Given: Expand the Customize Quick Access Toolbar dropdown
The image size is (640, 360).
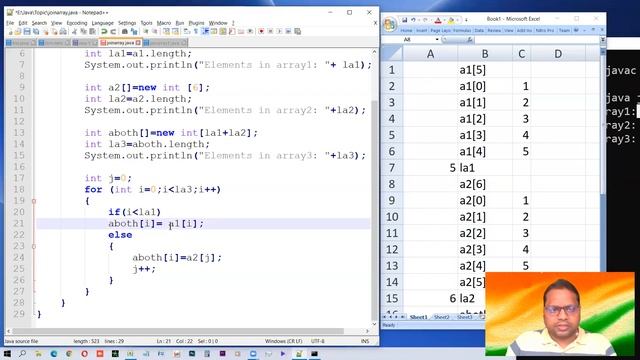Looking at the screenshot, I should (x=466, y=20).
